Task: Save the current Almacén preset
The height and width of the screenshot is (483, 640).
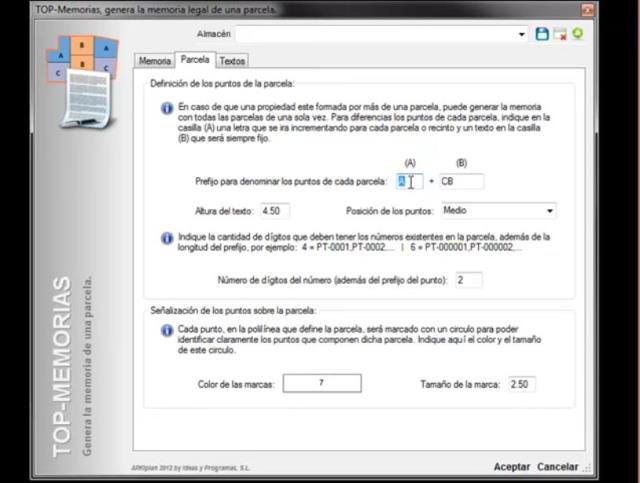Action: click(x=542, y=34)
